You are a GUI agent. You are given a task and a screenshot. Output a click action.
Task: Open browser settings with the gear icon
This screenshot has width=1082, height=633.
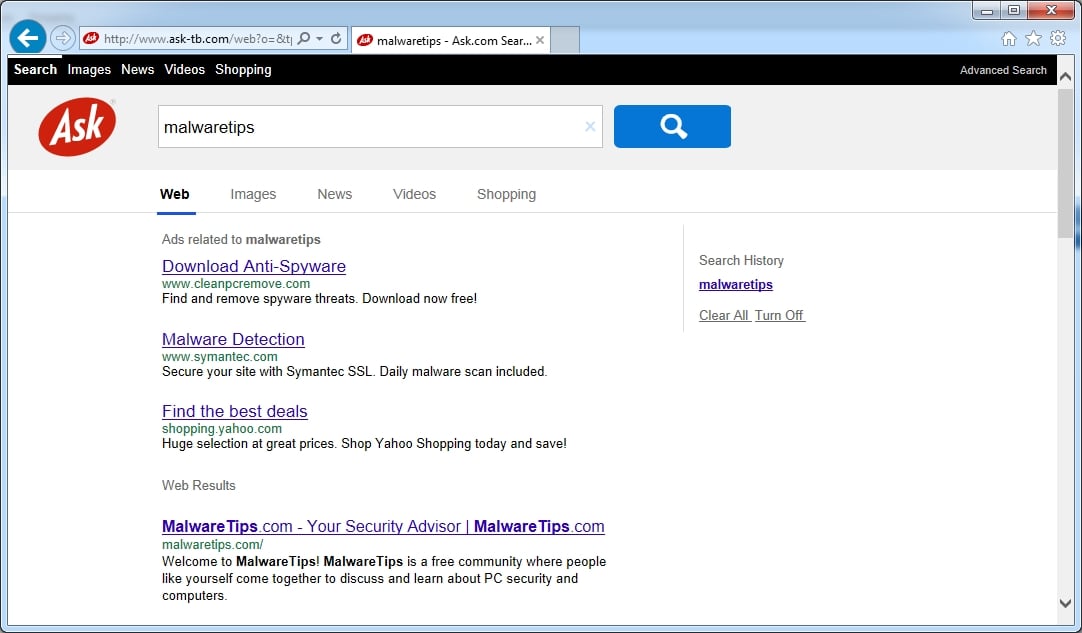pyautogui.click(x=1058, y=36)
